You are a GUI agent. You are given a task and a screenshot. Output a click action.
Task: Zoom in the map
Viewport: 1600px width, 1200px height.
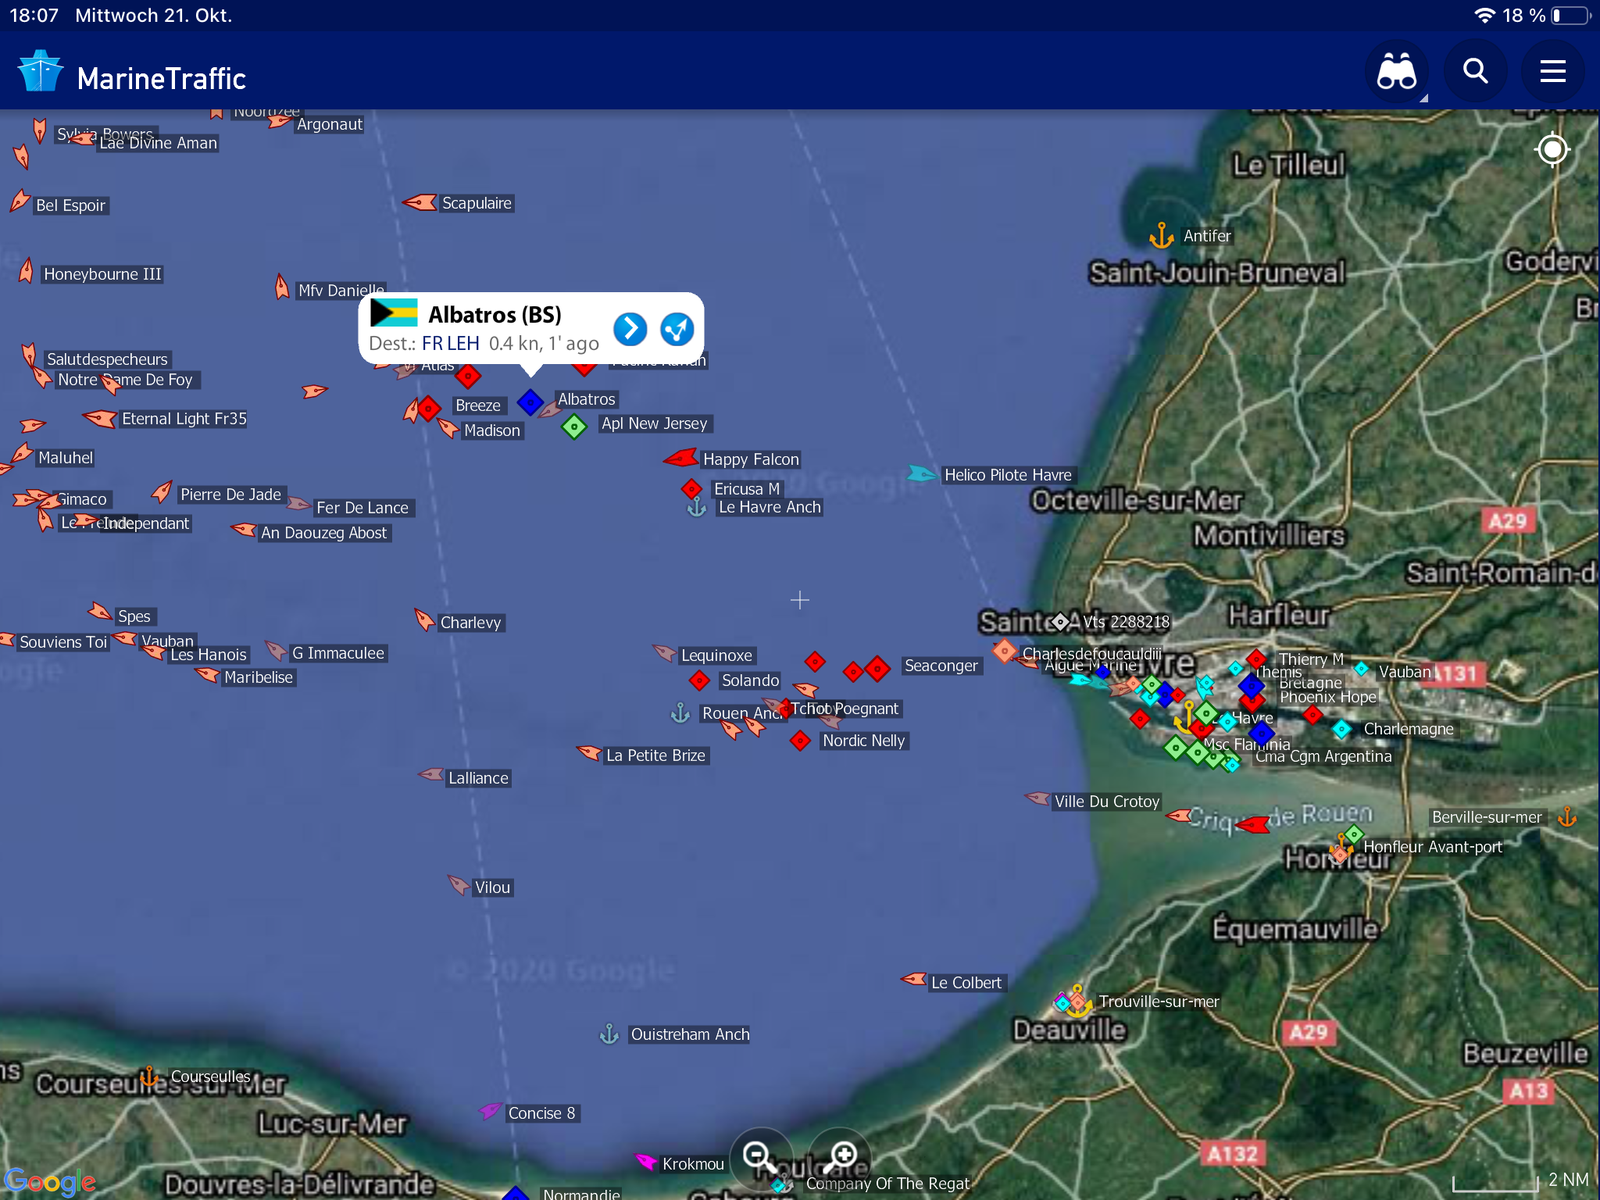coord(842,1158)
